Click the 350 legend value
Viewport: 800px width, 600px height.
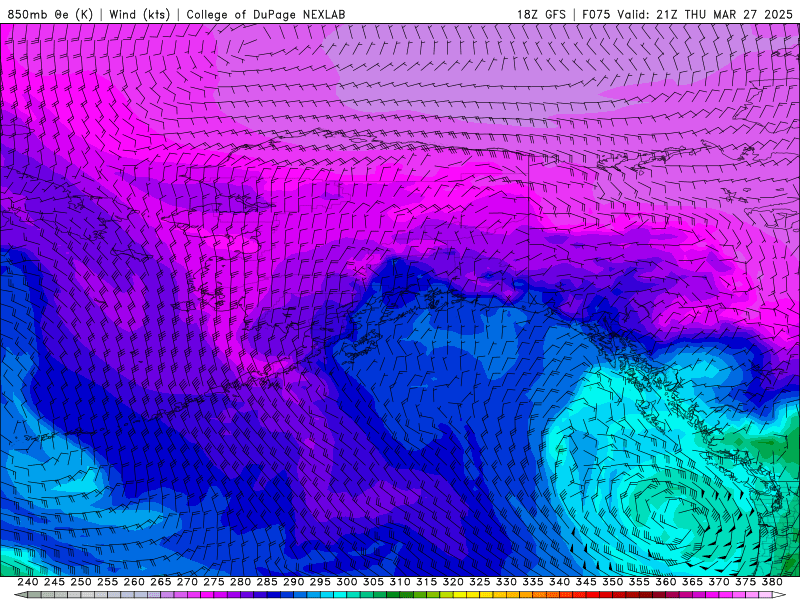612,582
